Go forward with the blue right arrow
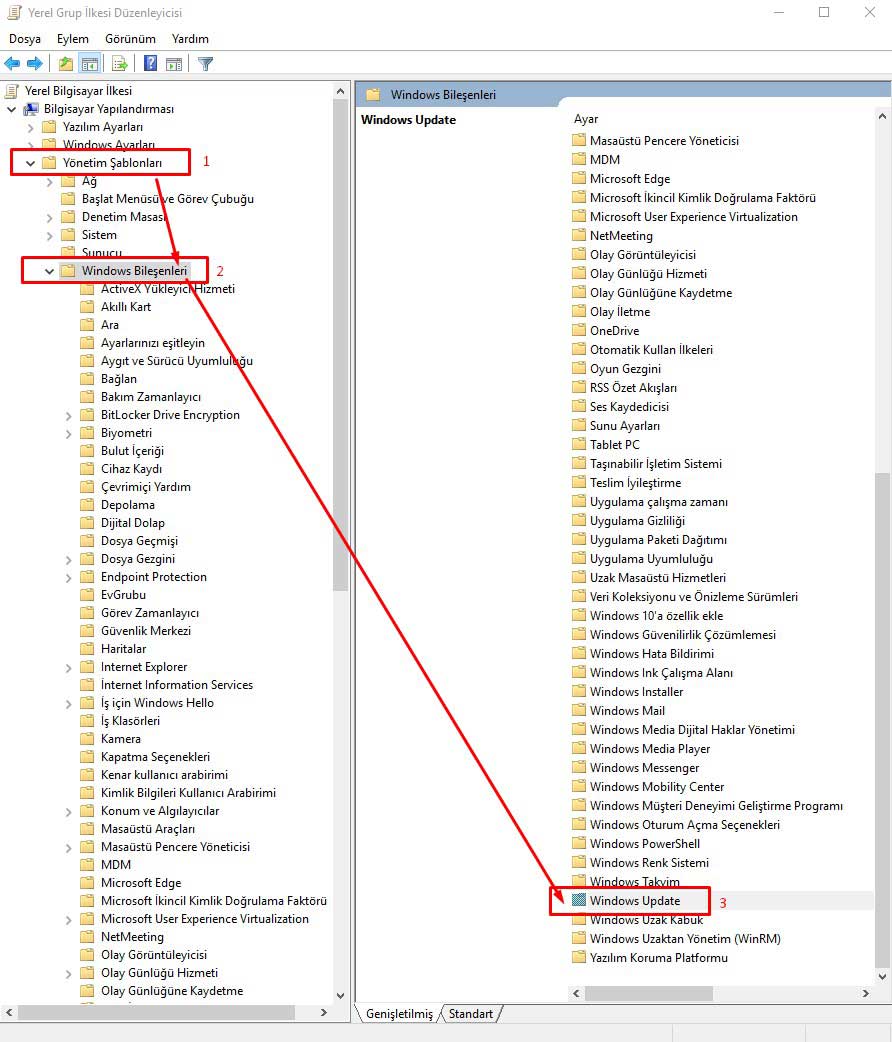The width and height of the screenshot is (892, 1042). tap(35, 64)
